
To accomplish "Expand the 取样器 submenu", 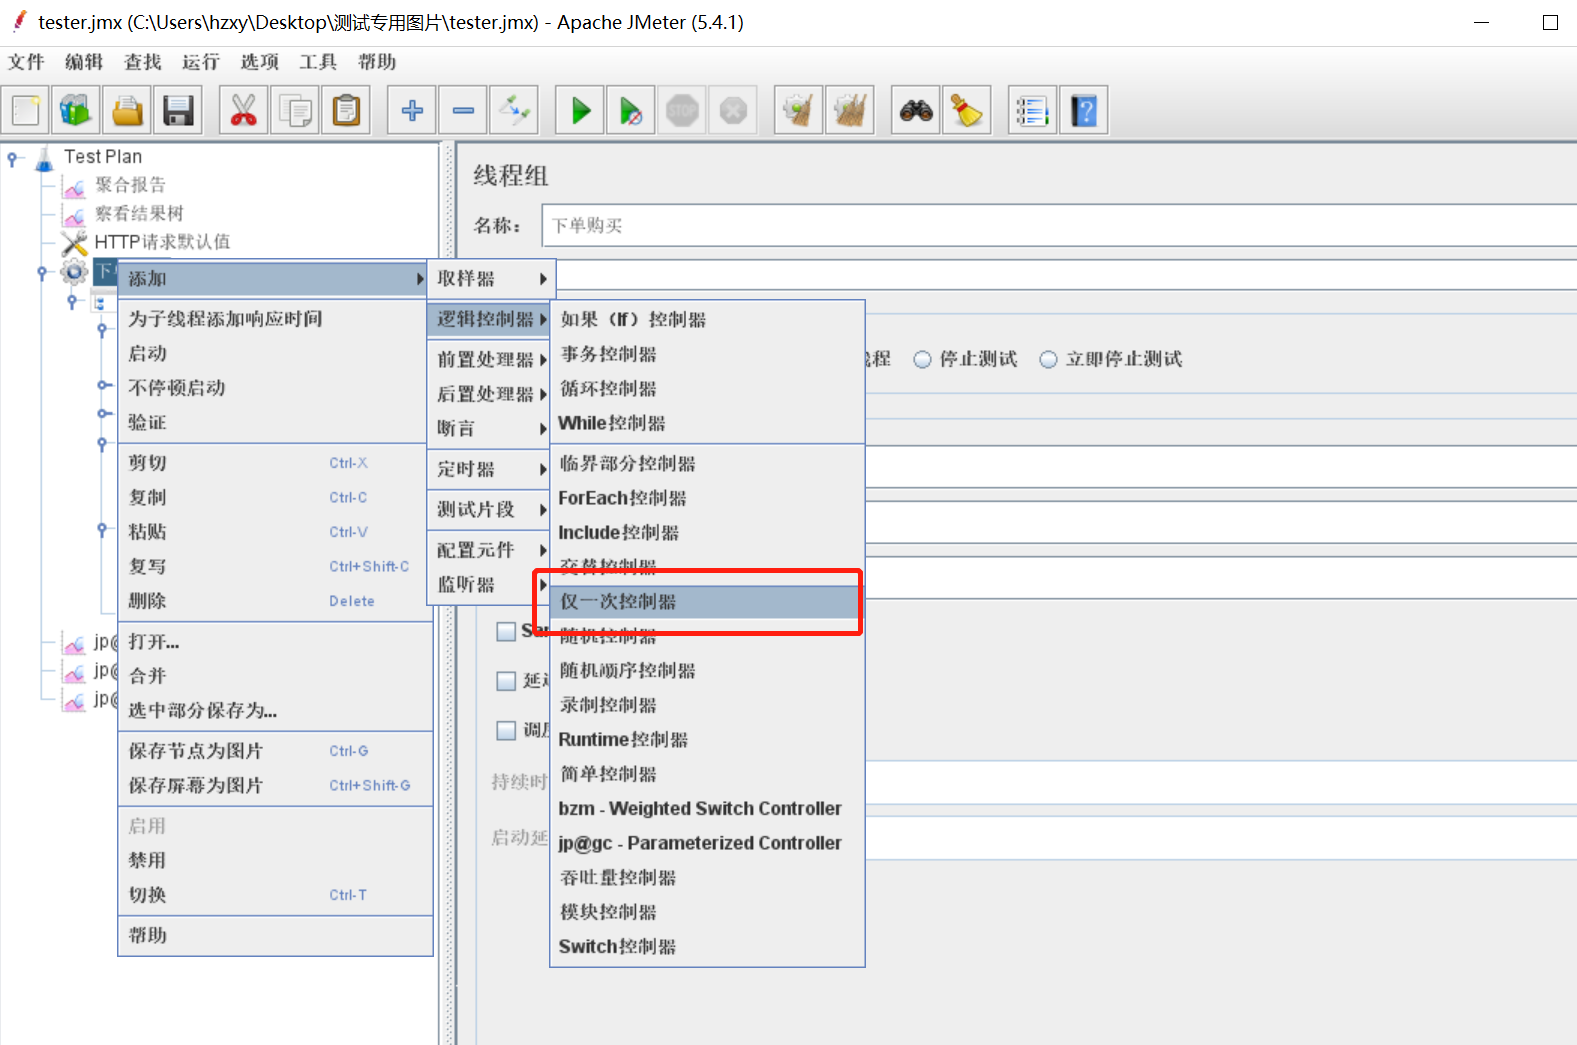I will (x=491, y=279).
